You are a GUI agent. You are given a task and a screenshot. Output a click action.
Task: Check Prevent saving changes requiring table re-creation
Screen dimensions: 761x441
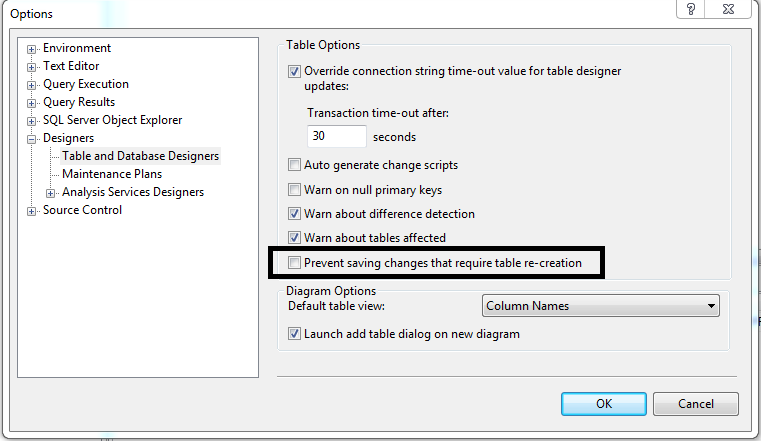point(294,263)
